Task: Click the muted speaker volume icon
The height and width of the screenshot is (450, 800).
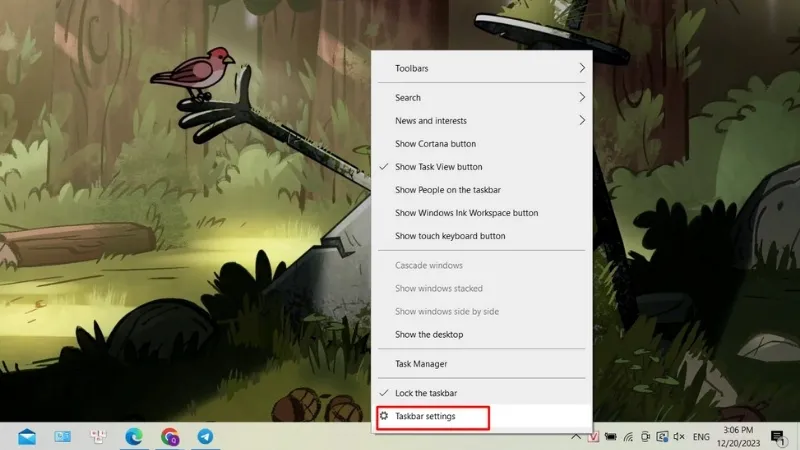Action: [679, 437]
